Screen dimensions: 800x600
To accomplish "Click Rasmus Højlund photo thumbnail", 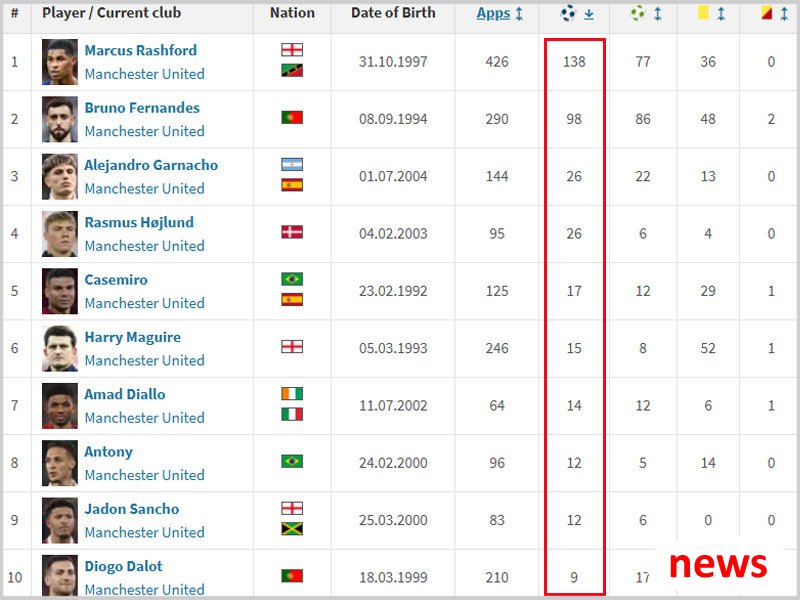I will (x=60, y=234).
